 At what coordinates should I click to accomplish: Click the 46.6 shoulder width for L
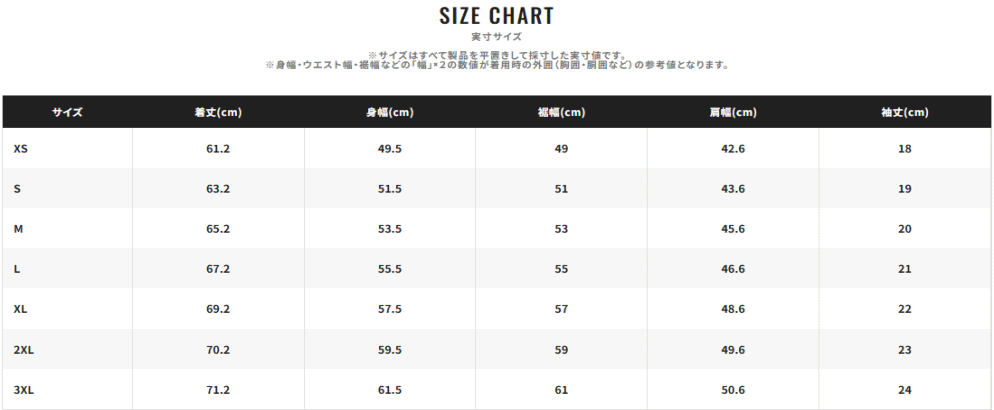point(733,269)
